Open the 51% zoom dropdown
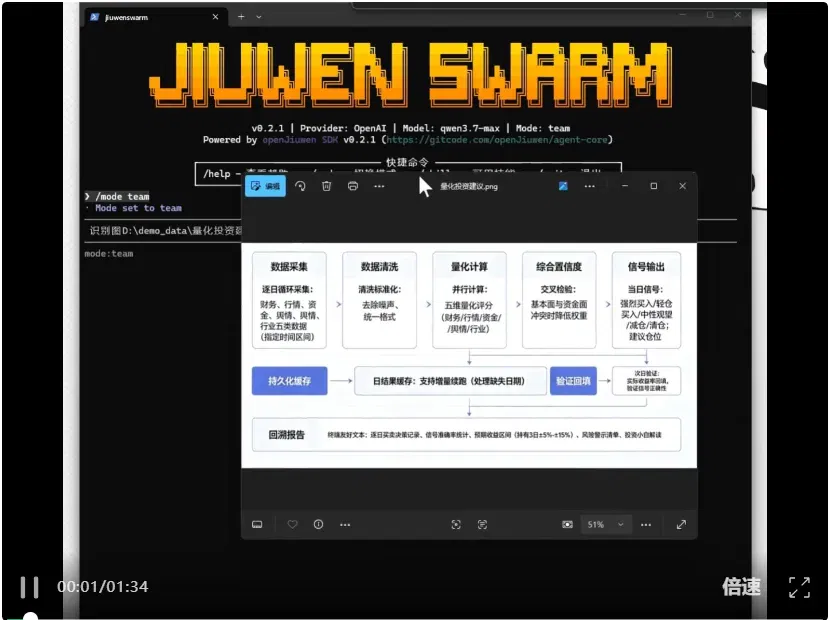The width and height of the screenshot is (829, 620). click(605, 524)
